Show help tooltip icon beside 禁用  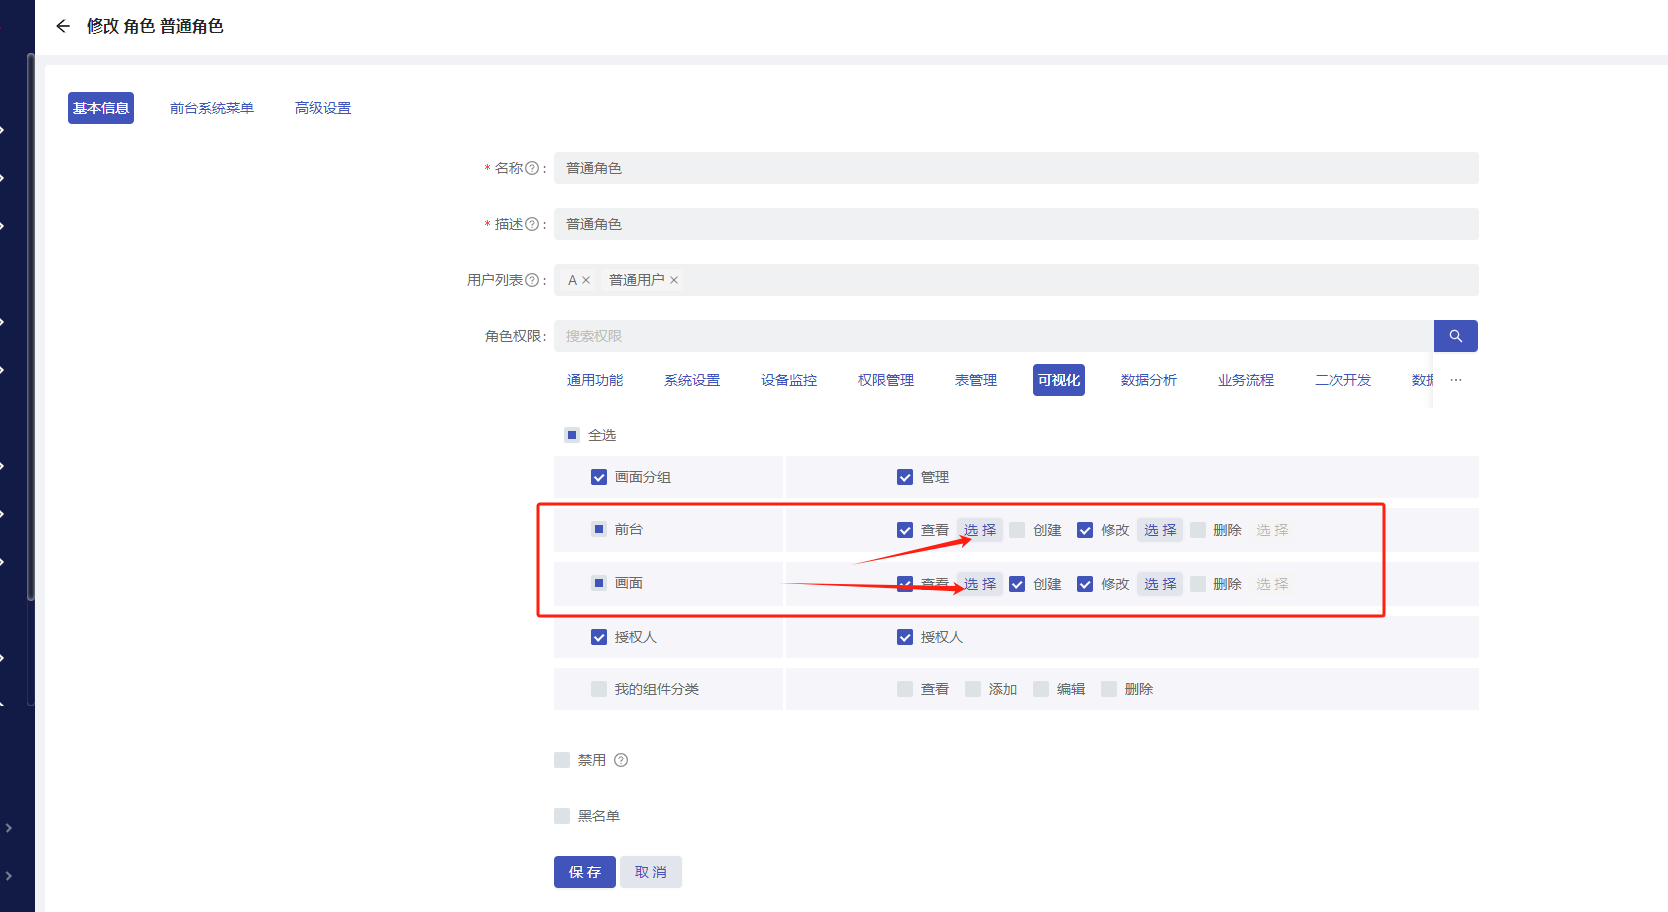click(621, 760)
